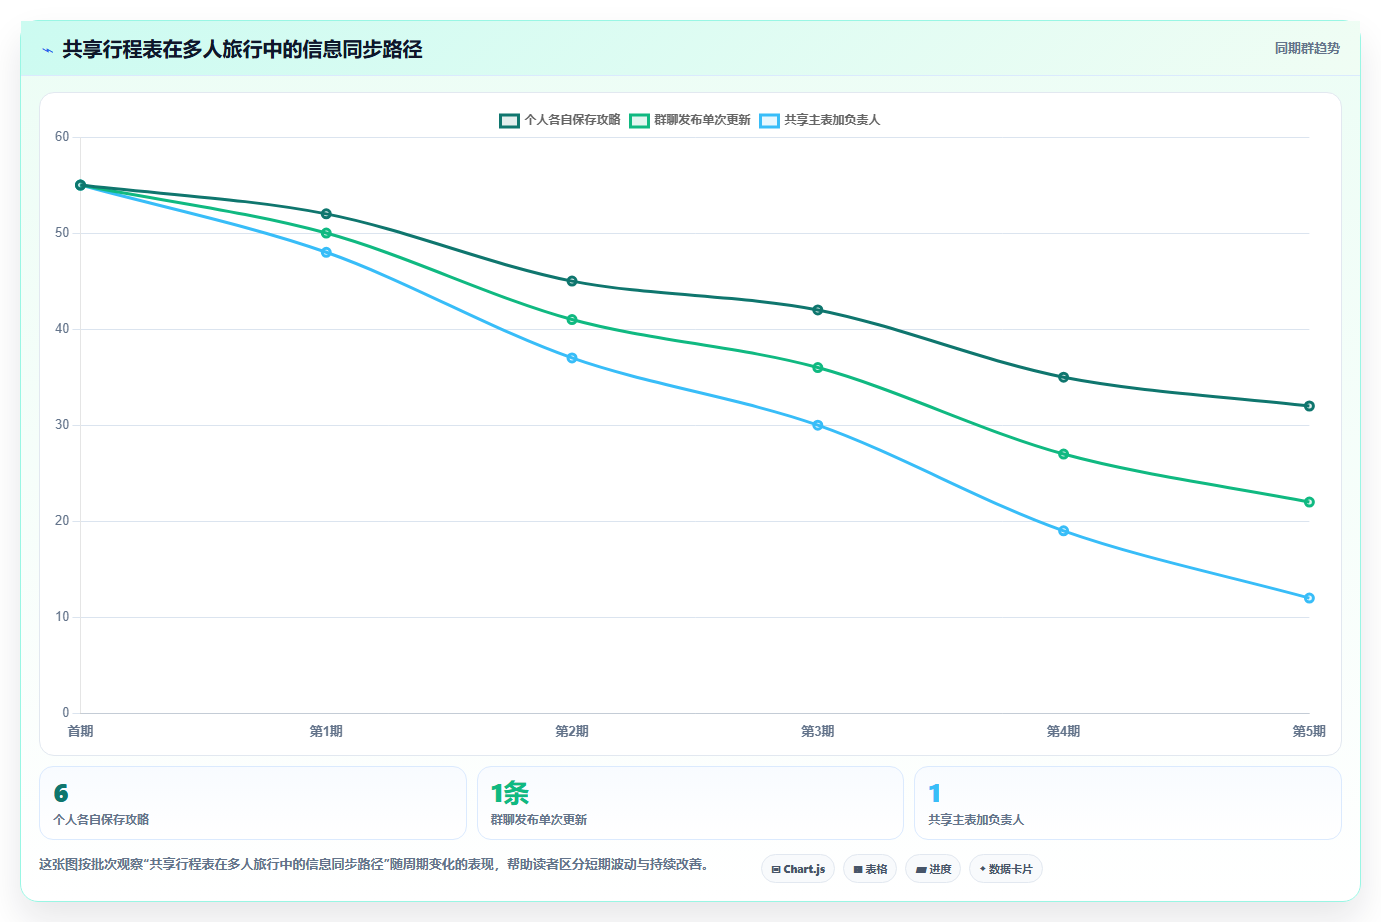Click the y-axis value 30
The width and height of the screenshot is (1381, 922).
coord(62,425)
